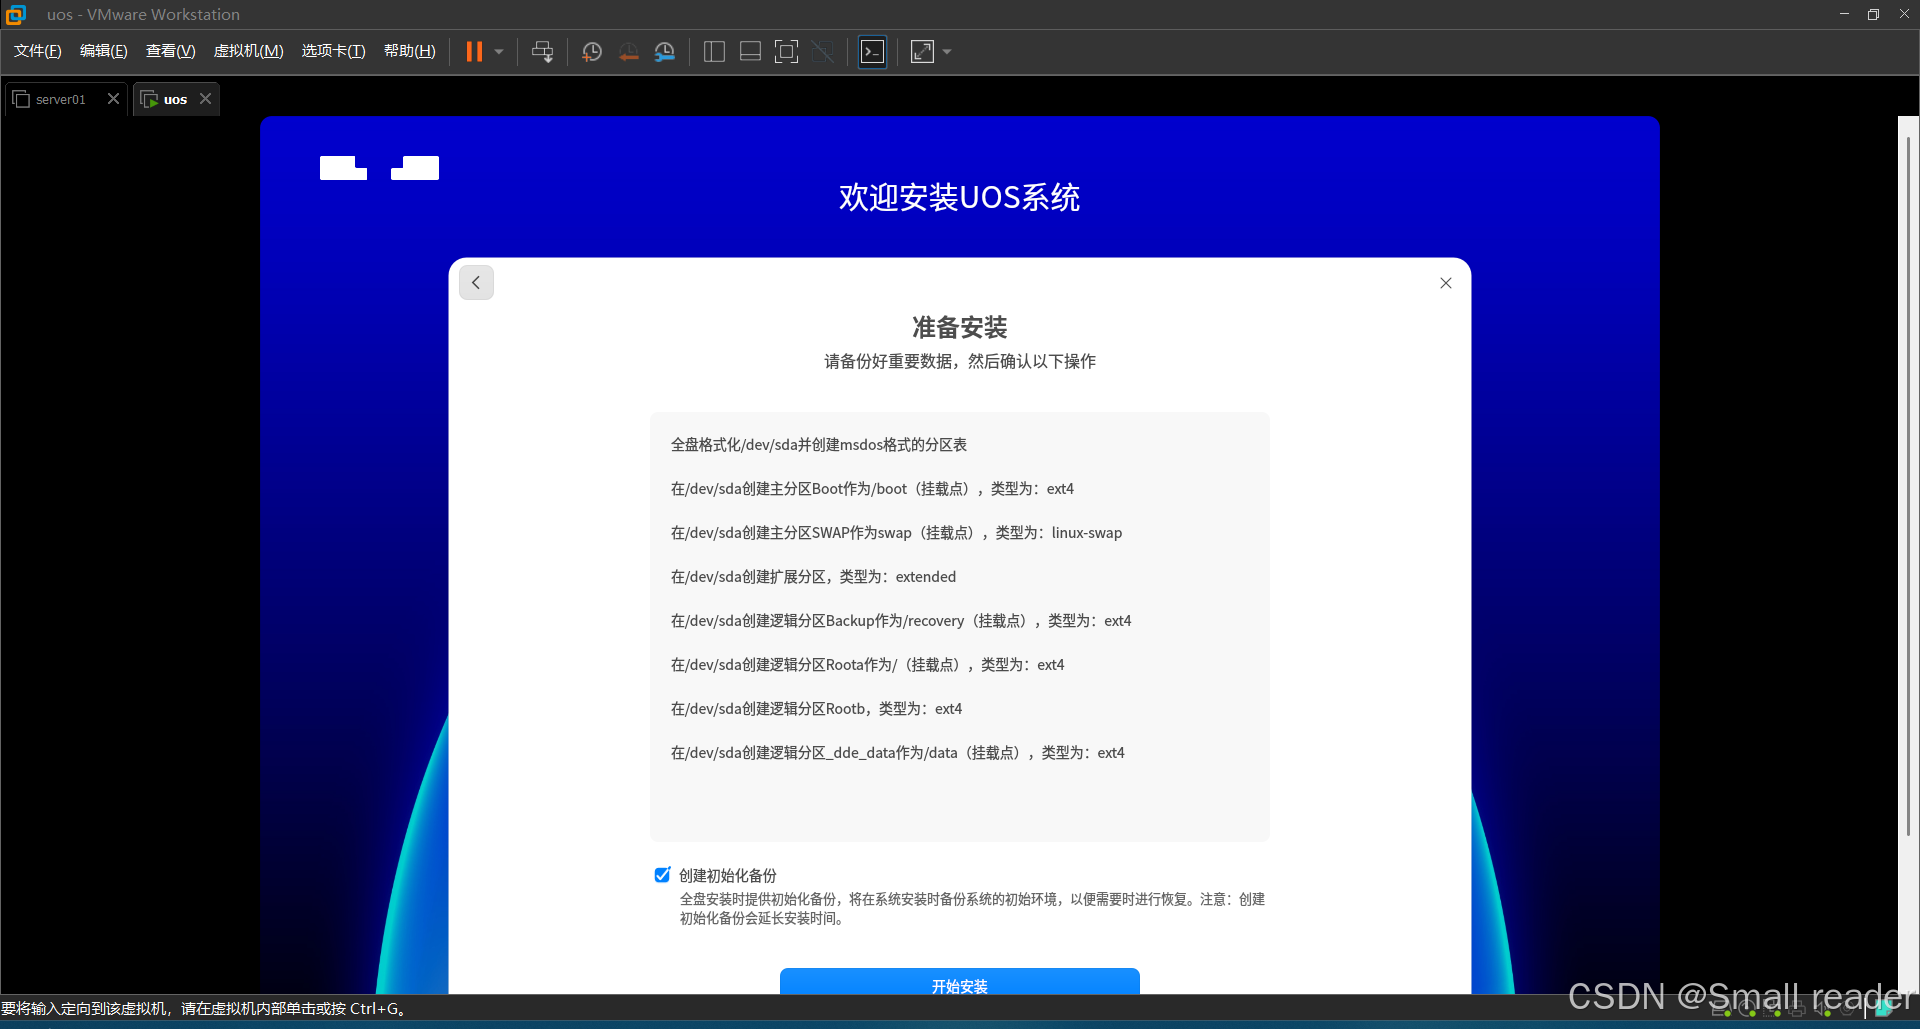
Task: Open the 编辑(E) menu
Action: coord(104,51)
